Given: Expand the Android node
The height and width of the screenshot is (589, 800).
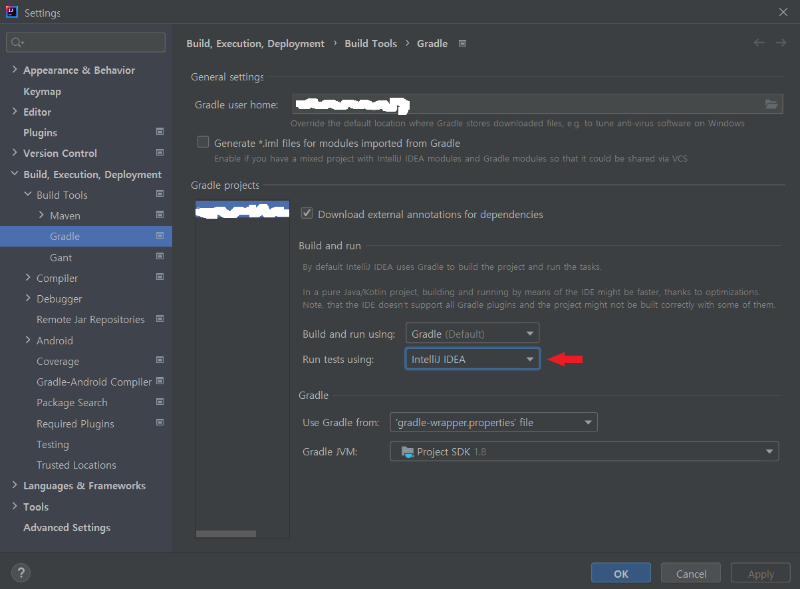Looking at the screenshot, I should point(28,340).
